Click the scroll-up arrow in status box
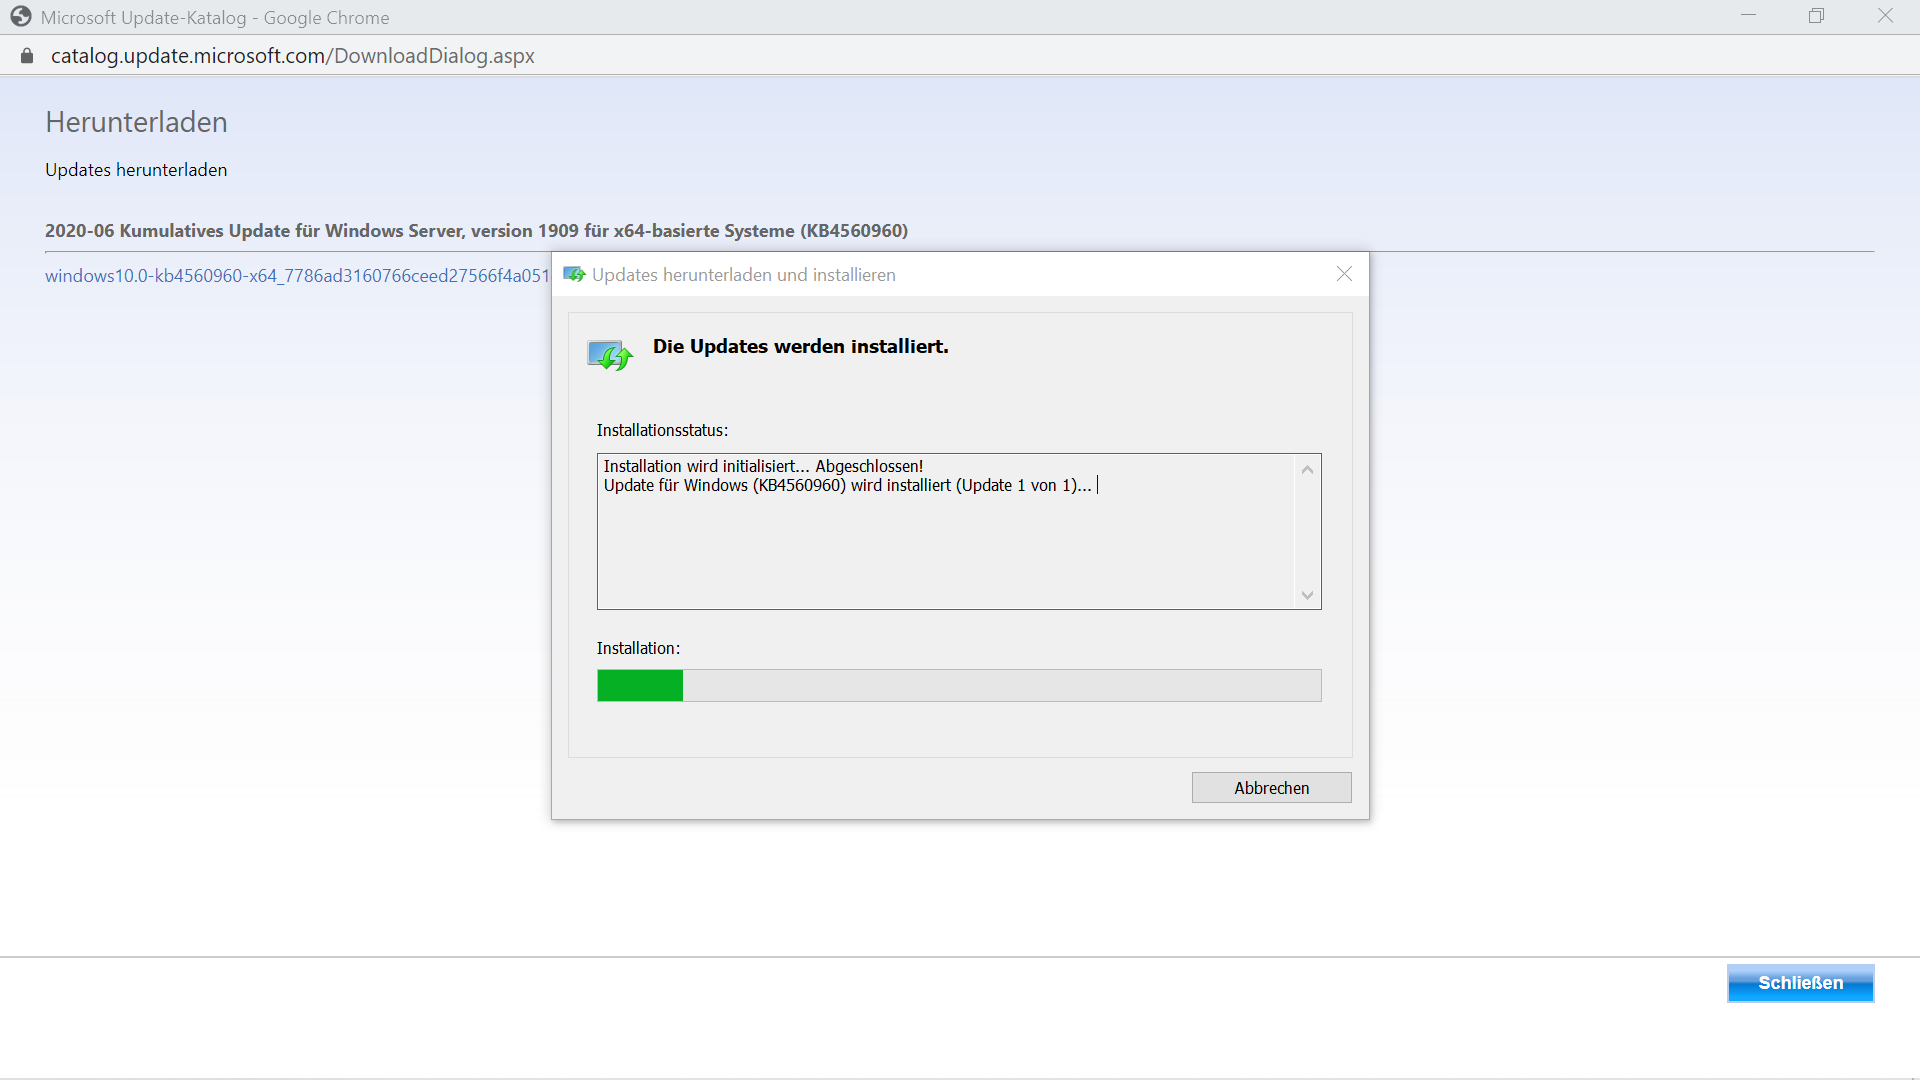Image resolution: width=1920 pixels, height=1080 pixels. click(x=1307, y=469)
